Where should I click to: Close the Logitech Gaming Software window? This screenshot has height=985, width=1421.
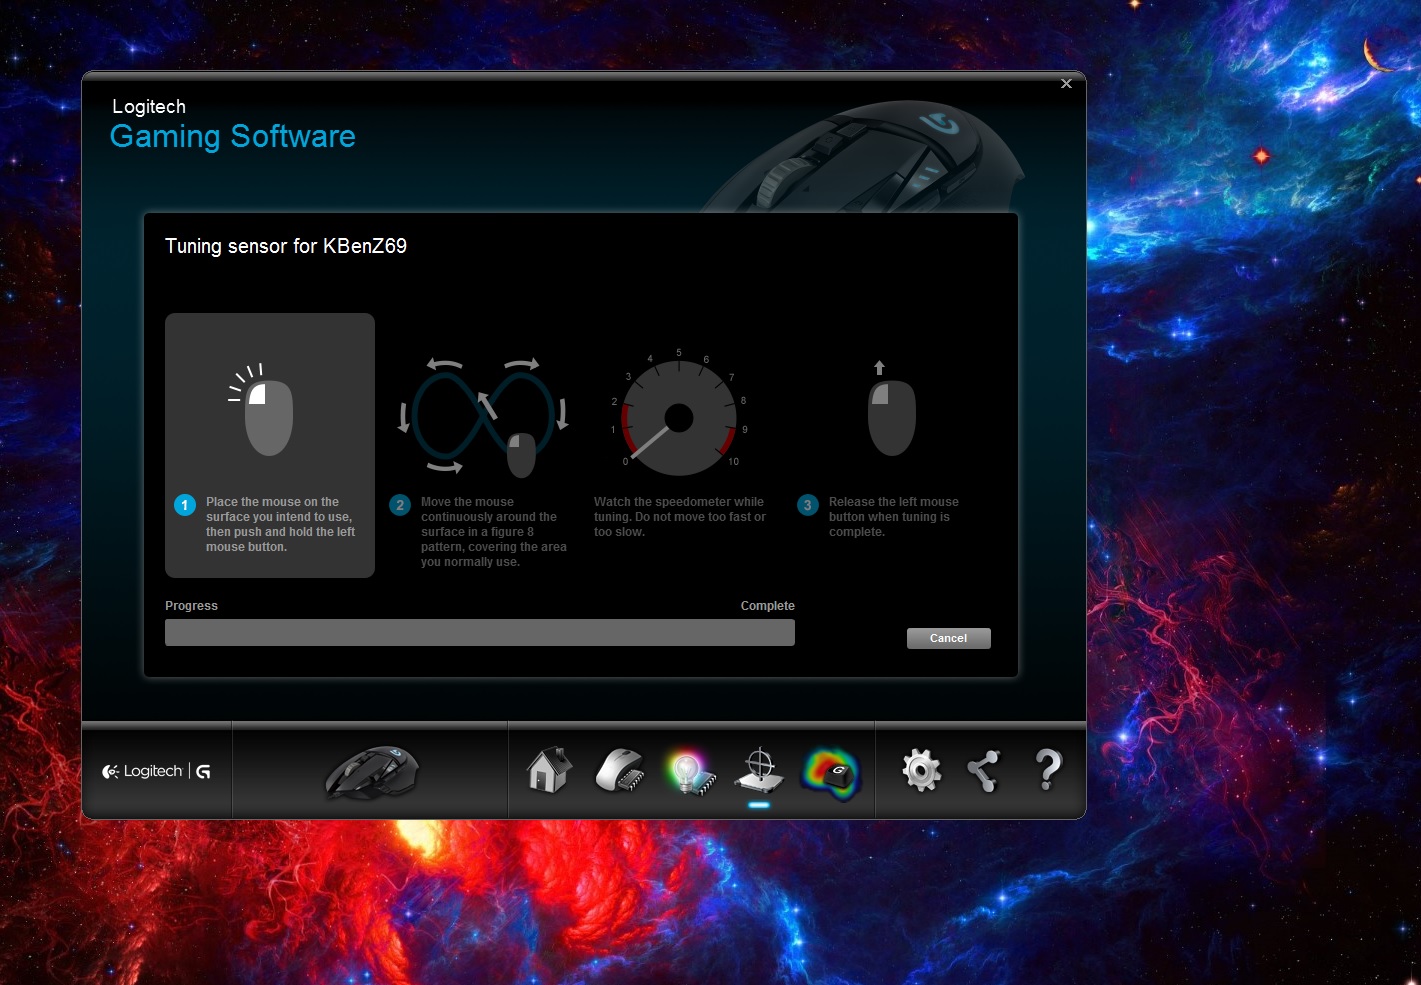[1066, 84]
